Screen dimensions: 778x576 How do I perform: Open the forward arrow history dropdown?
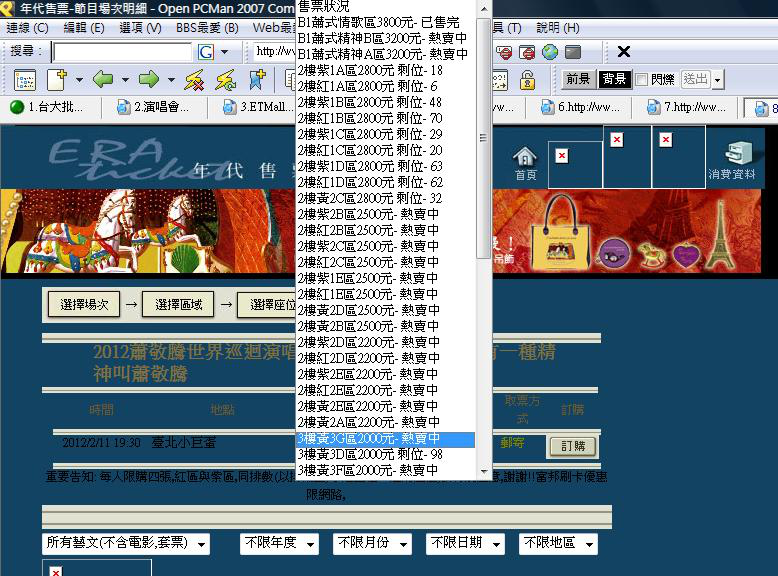(x=171, y=79)
